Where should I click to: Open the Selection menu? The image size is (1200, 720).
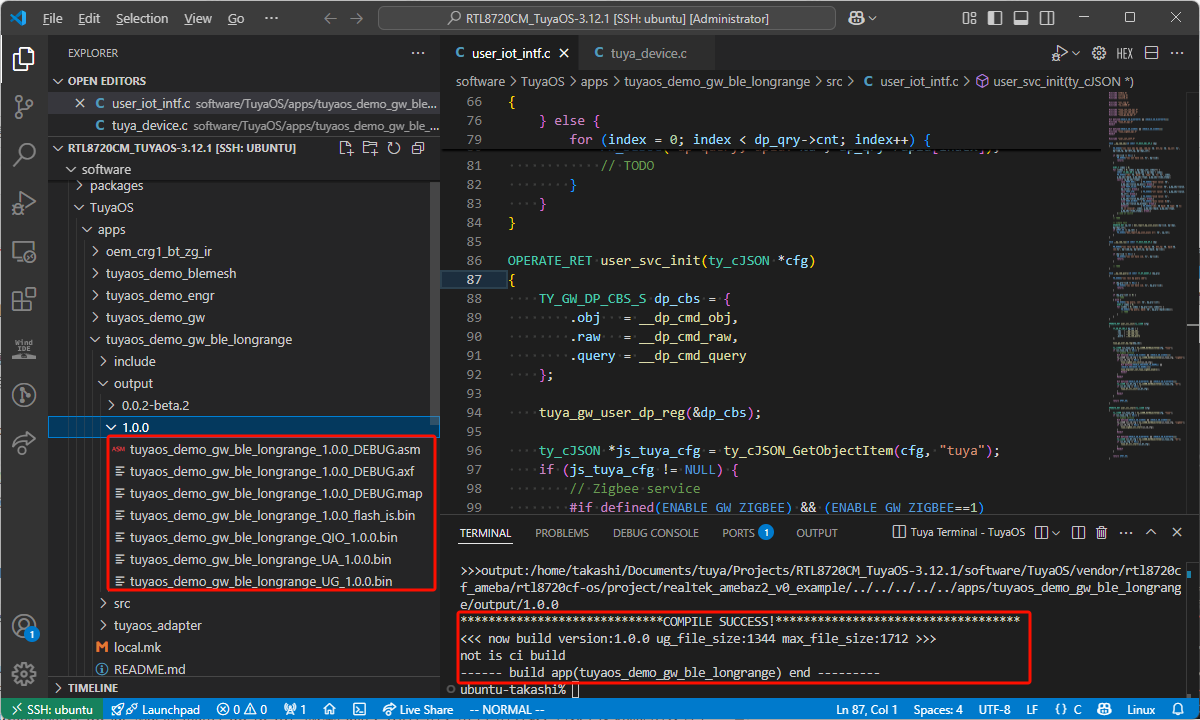[142, 18]
